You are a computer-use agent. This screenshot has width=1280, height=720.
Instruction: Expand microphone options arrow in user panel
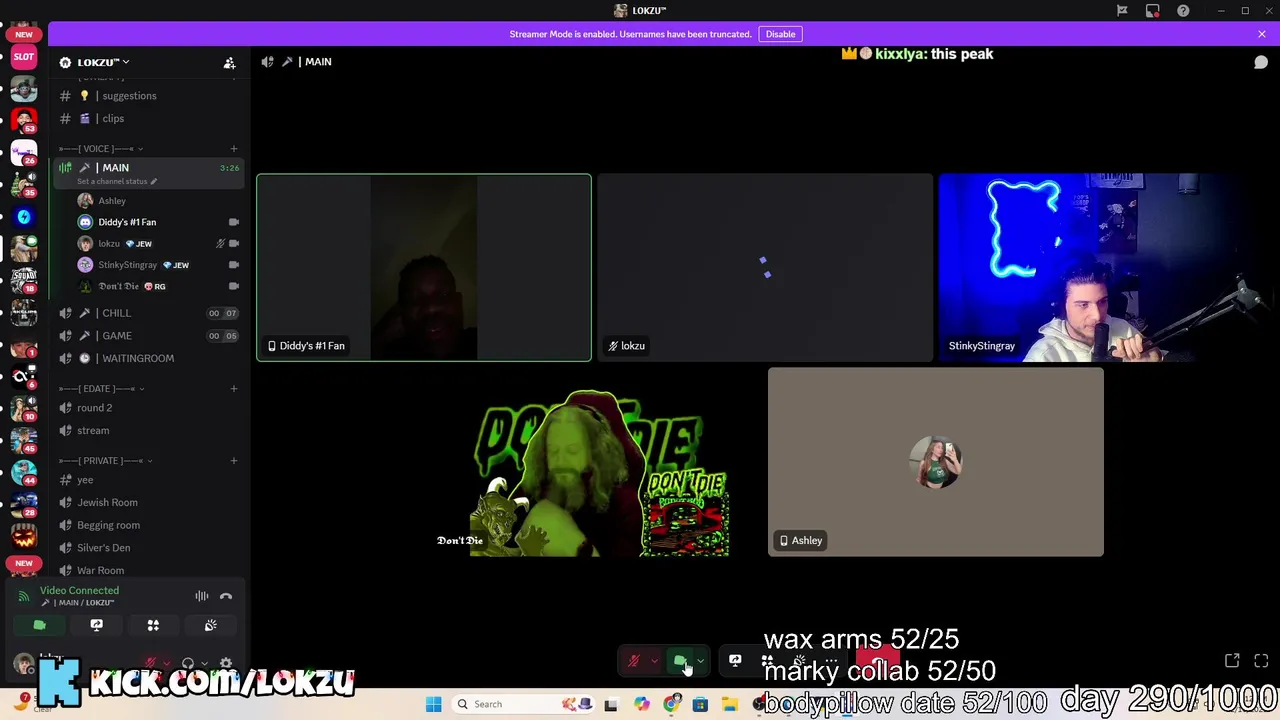(166, 663)
